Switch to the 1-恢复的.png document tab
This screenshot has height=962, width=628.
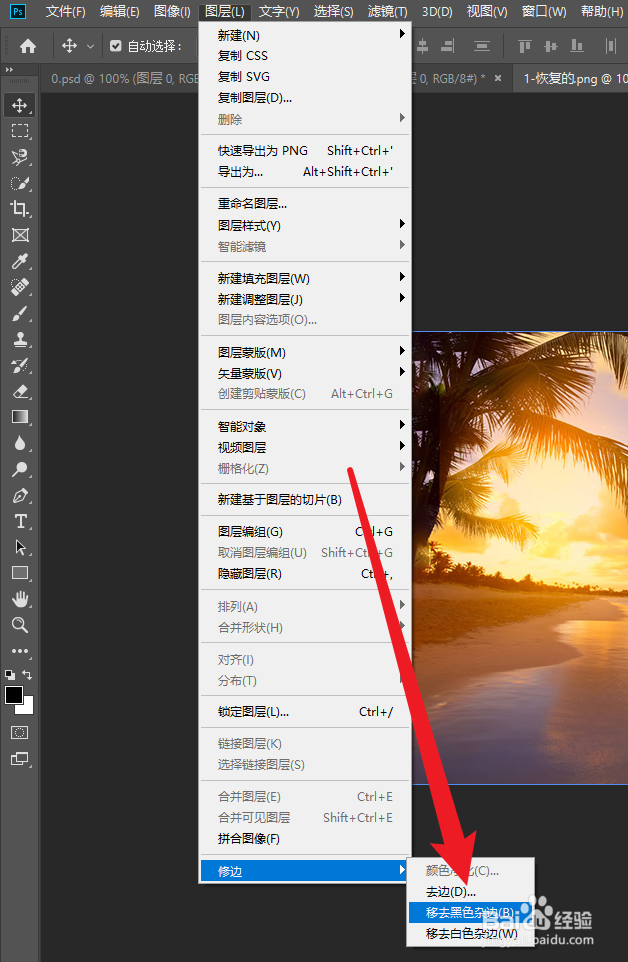tap(572, 79)
